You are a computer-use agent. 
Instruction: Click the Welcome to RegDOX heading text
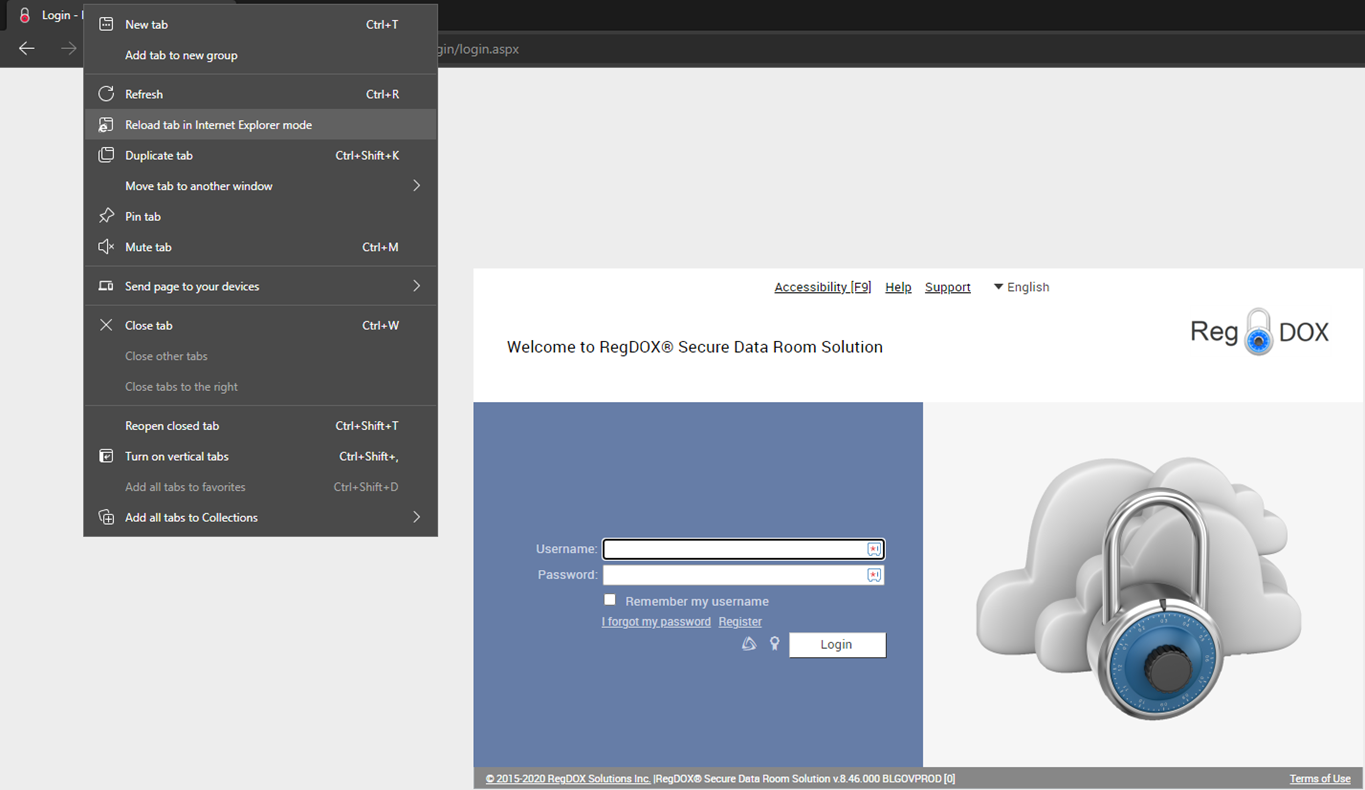point(694,347)
